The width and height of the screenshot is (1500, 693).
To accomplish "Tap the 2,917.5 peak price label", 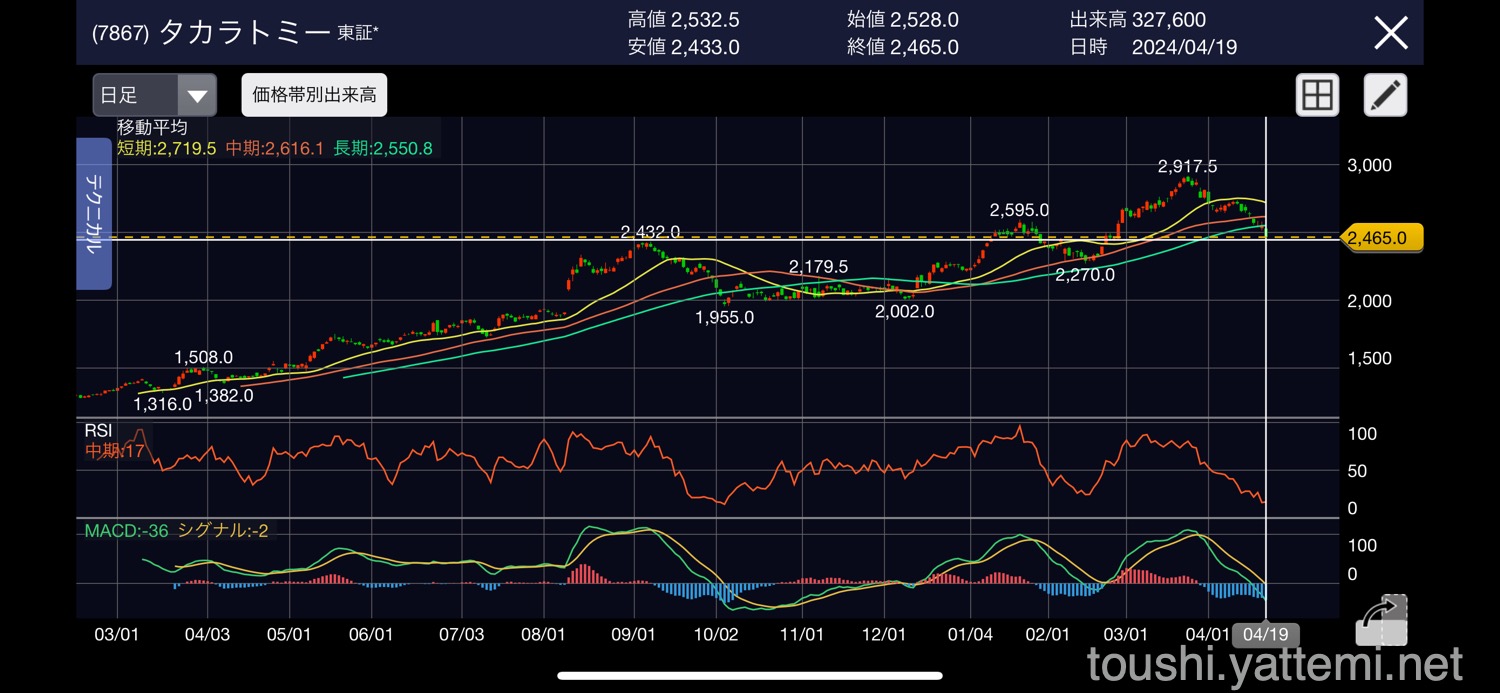I will point(1187,167).
